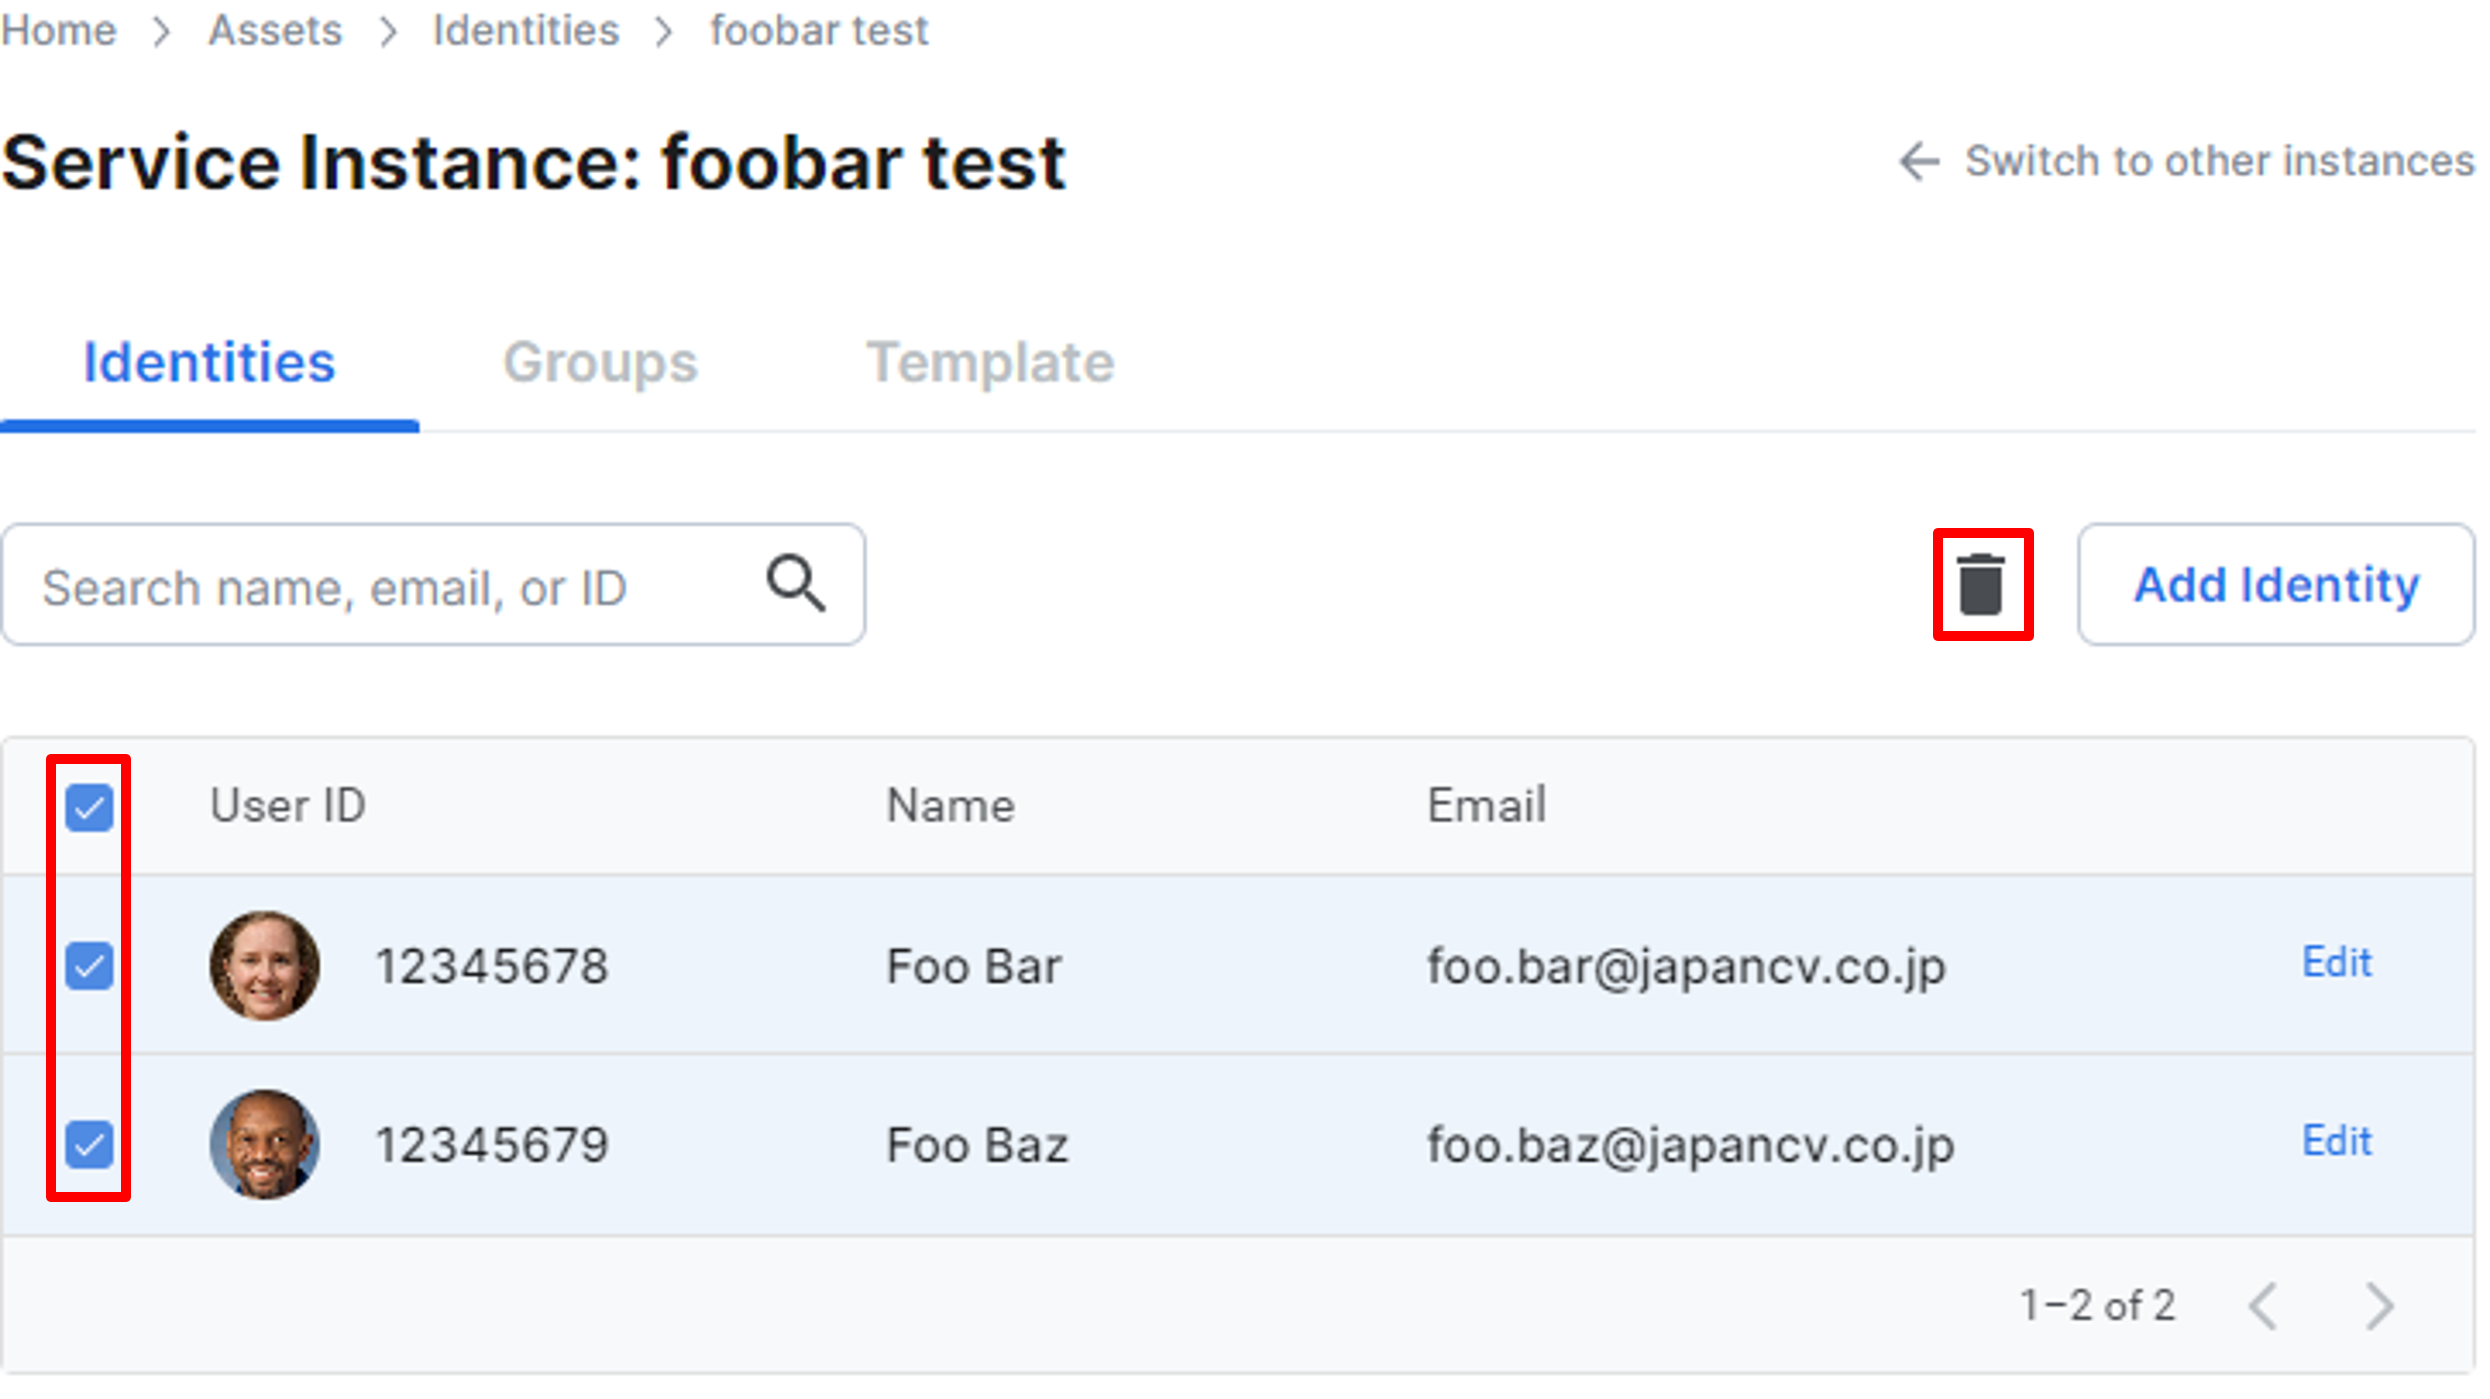Uncheck the checkbox for user 12345678
The width and height of the screenshot is (2490, 1399).
[89, 966]
